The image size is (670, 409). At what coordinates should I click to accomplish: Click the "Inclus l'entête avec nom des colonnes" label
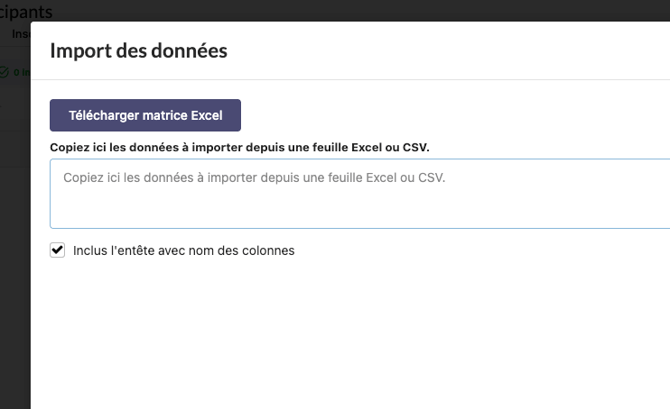coord(183,250)
